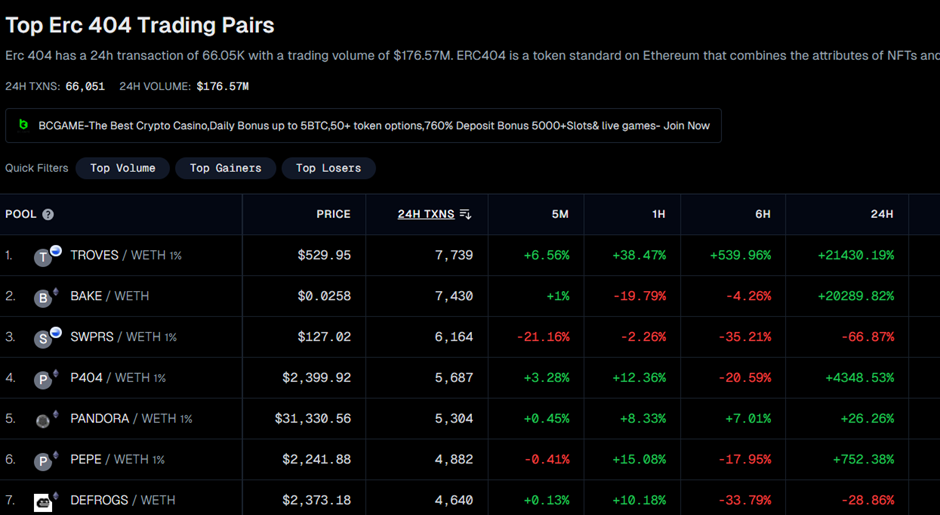The width and height of the screenshot is (940, 515).
Task: Click P404 6H change -20.59%
Action: (x=745, y=378)
